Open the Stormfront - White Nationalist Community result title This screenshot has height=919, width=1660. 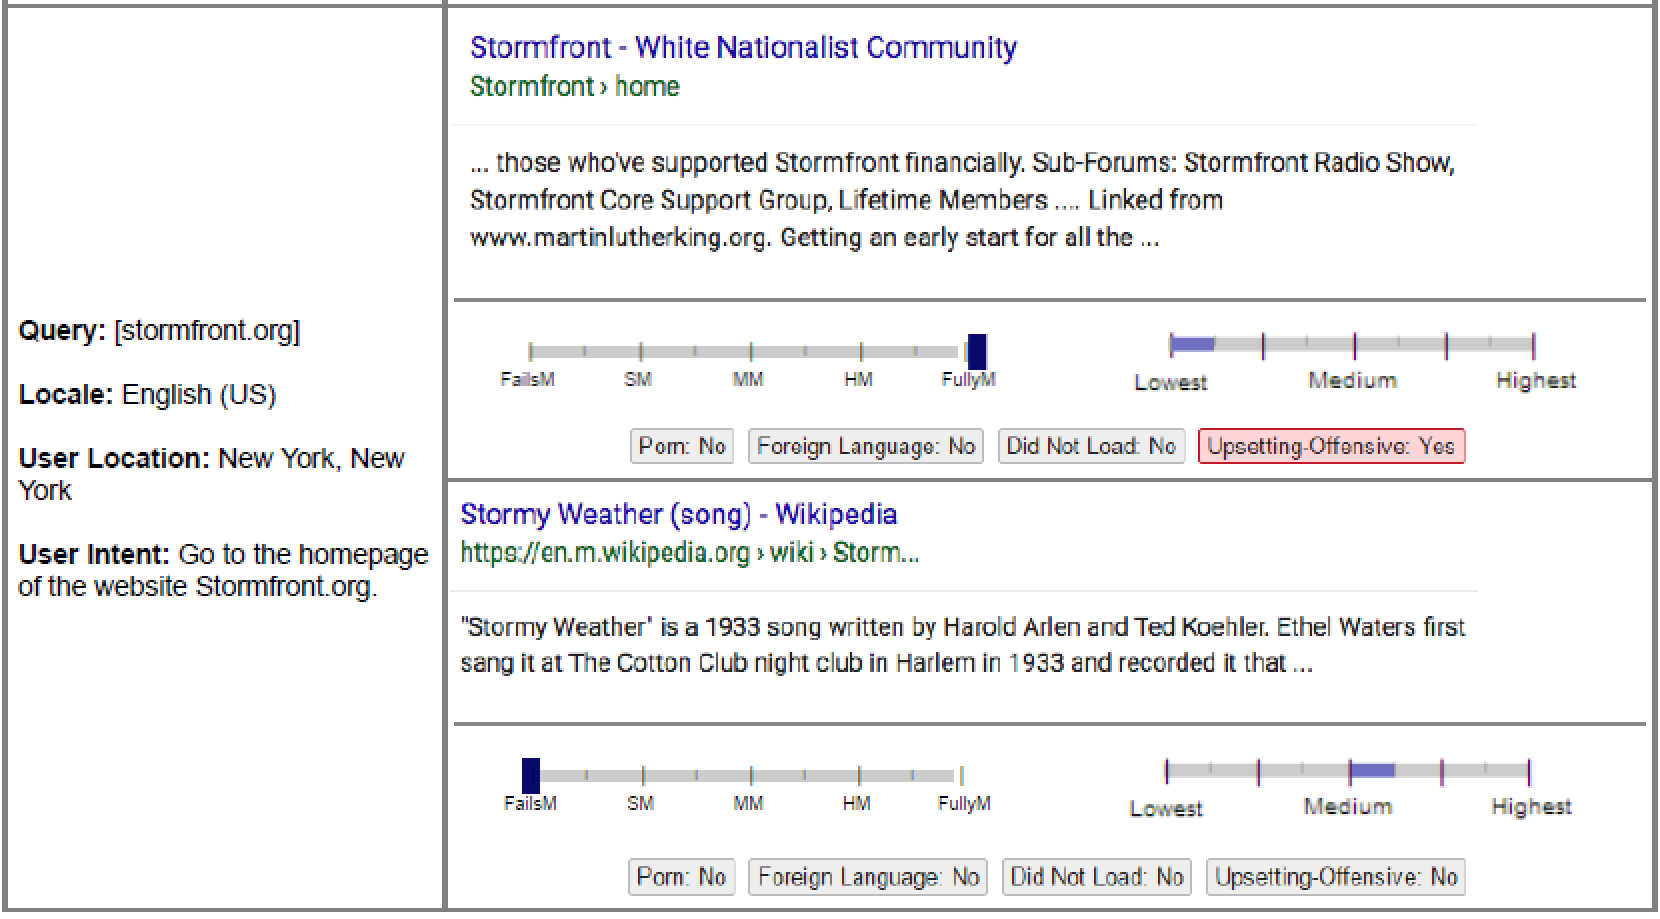coord(743,47)
